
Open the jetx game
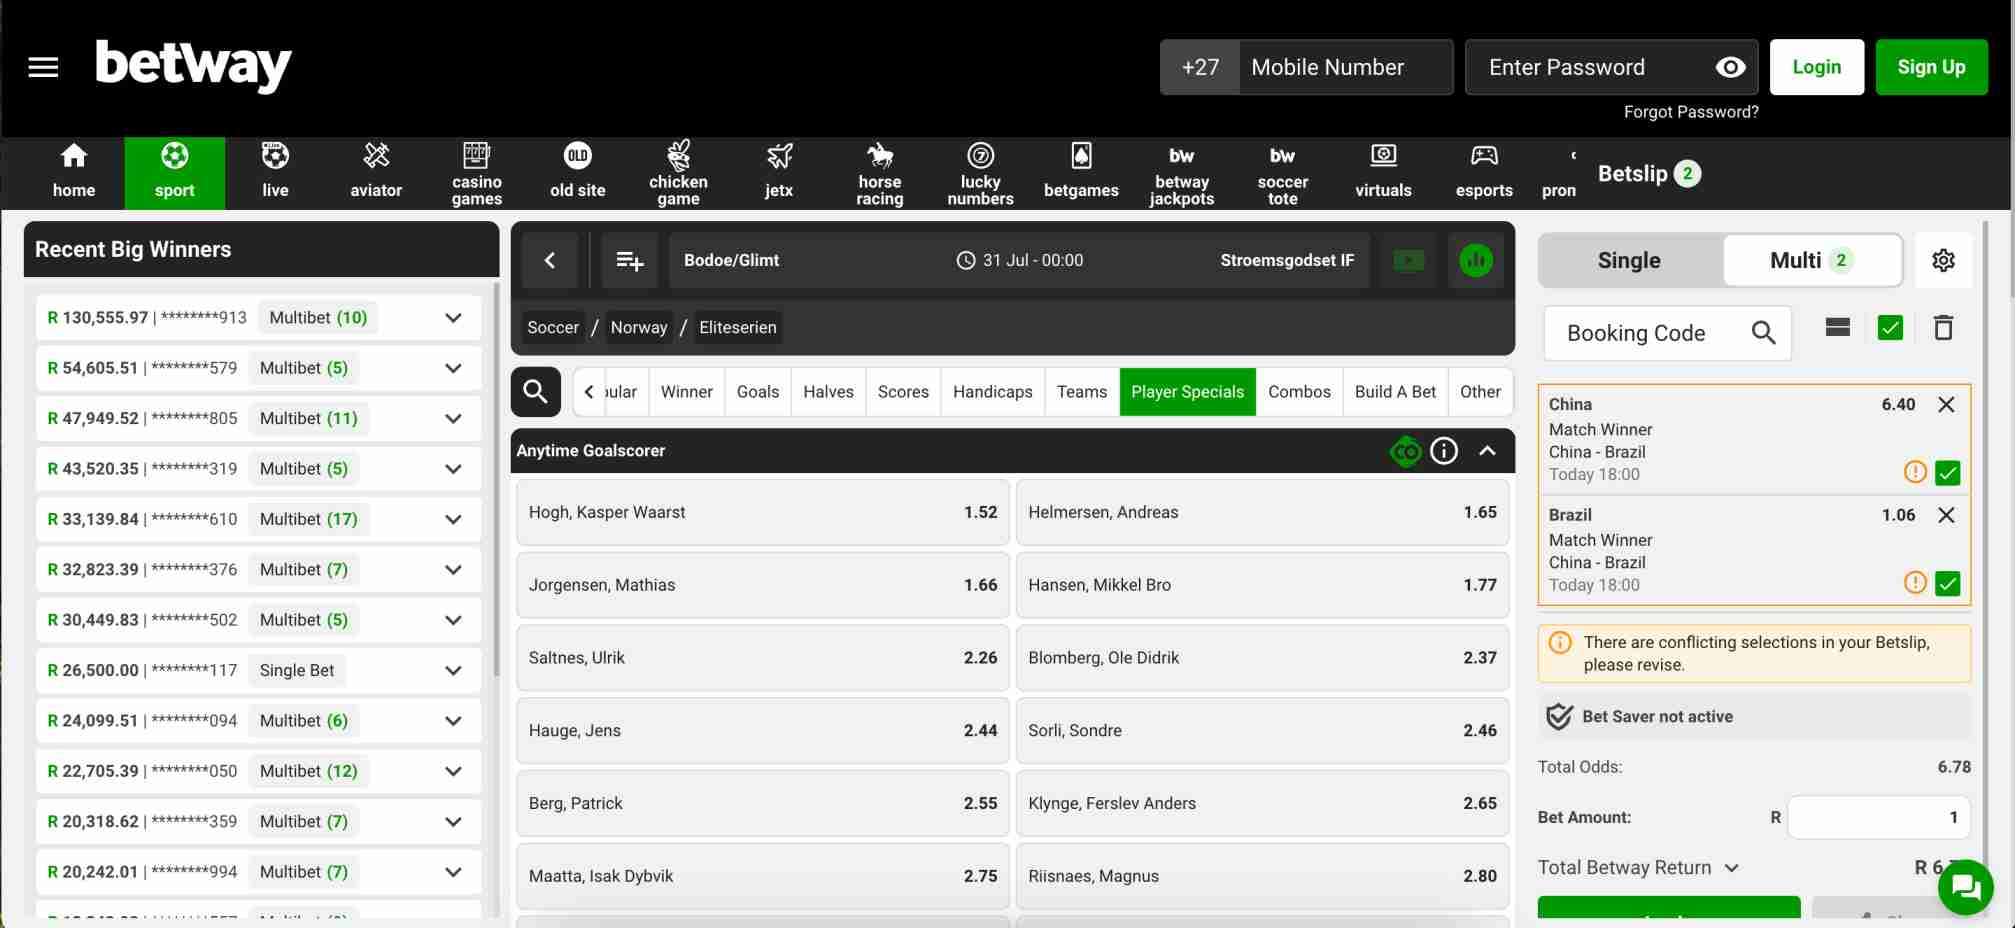tap(779, 172)
